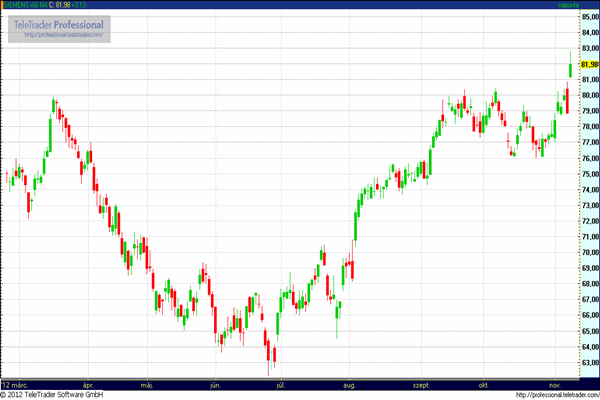The width and height of the screenshot is (600, 400).
Task: Click the 'jún.' month on time axis
Action: (x=215, y=383)
